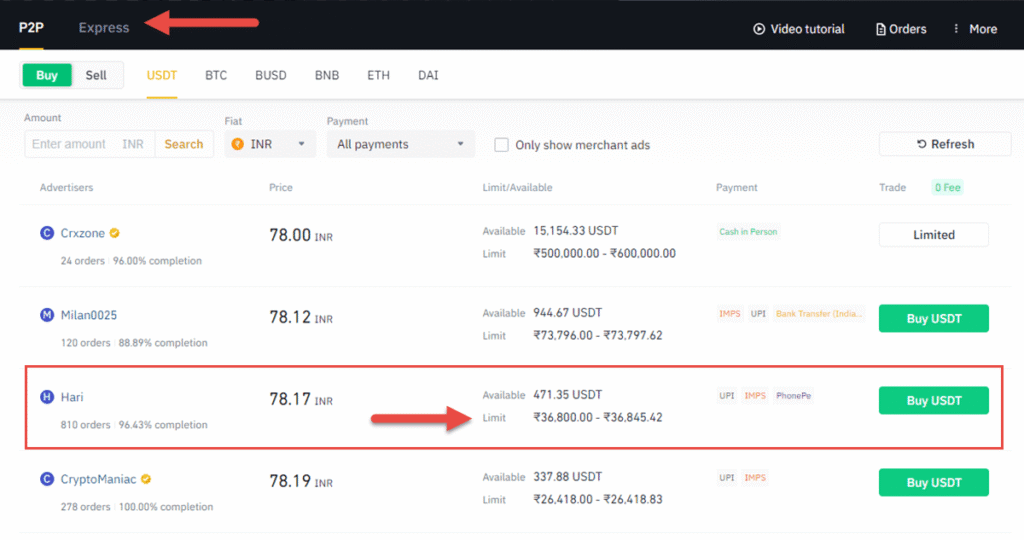Click the Video tutorial play icon
This screenshot has width=1024, height=540.
759,29
